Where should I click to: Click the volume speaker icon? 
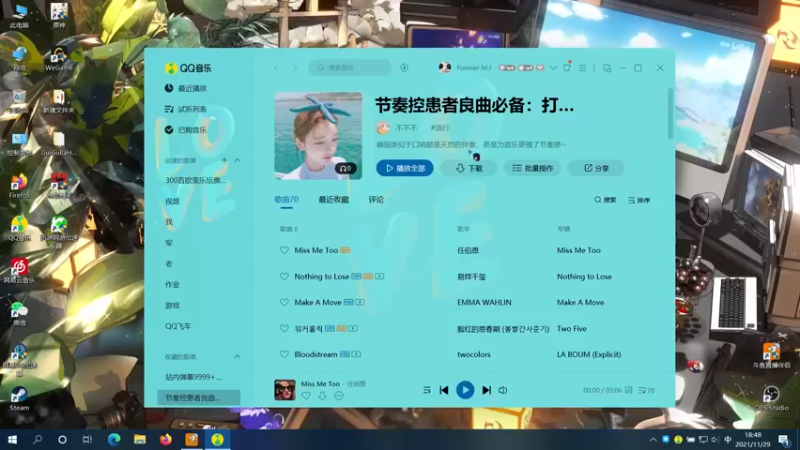[x=503, y=390]
